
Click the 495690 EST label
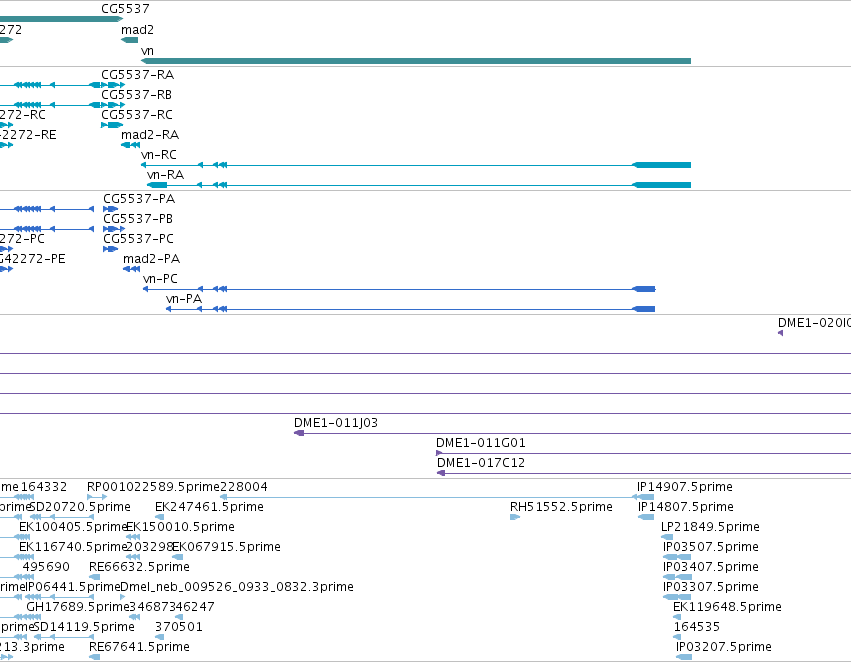point(46,568)
